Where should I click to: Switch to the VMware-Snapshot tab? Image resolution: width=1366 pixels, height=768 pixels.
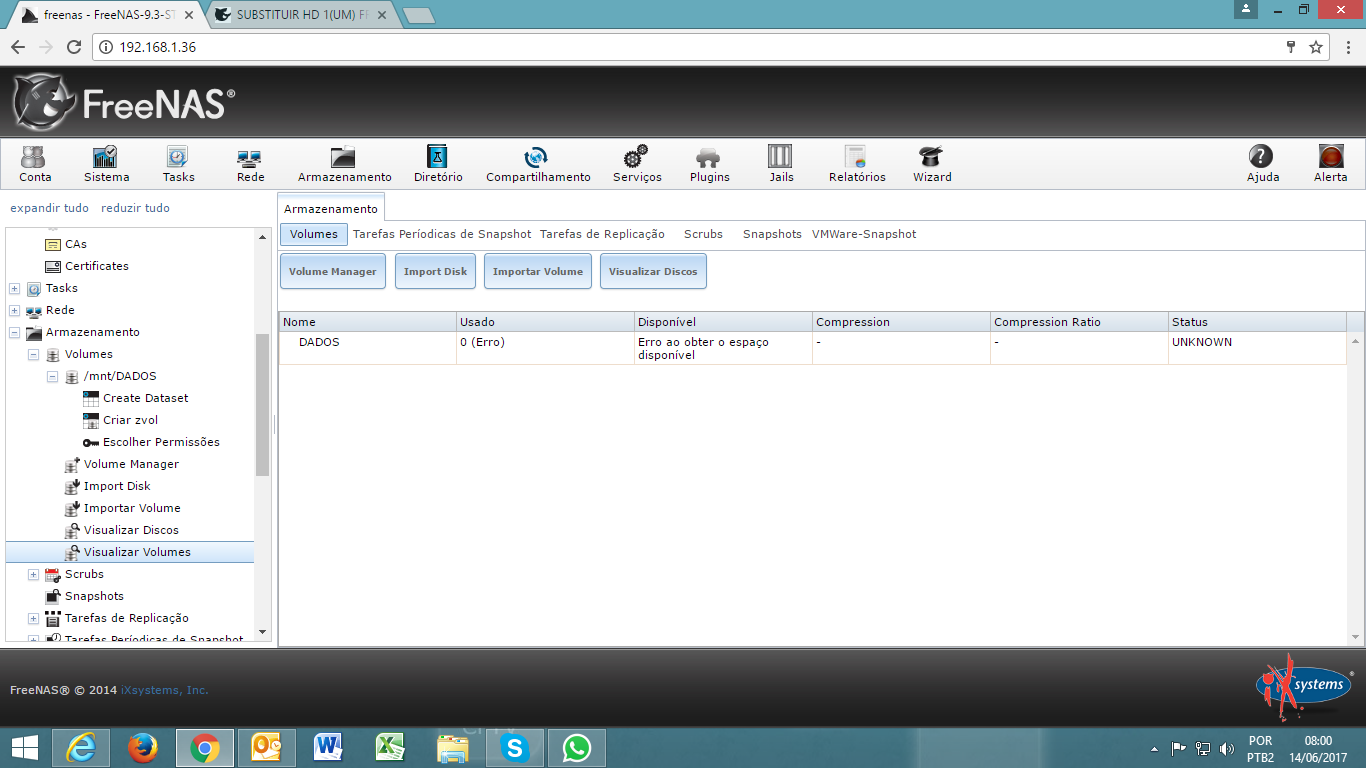(864, 234)
